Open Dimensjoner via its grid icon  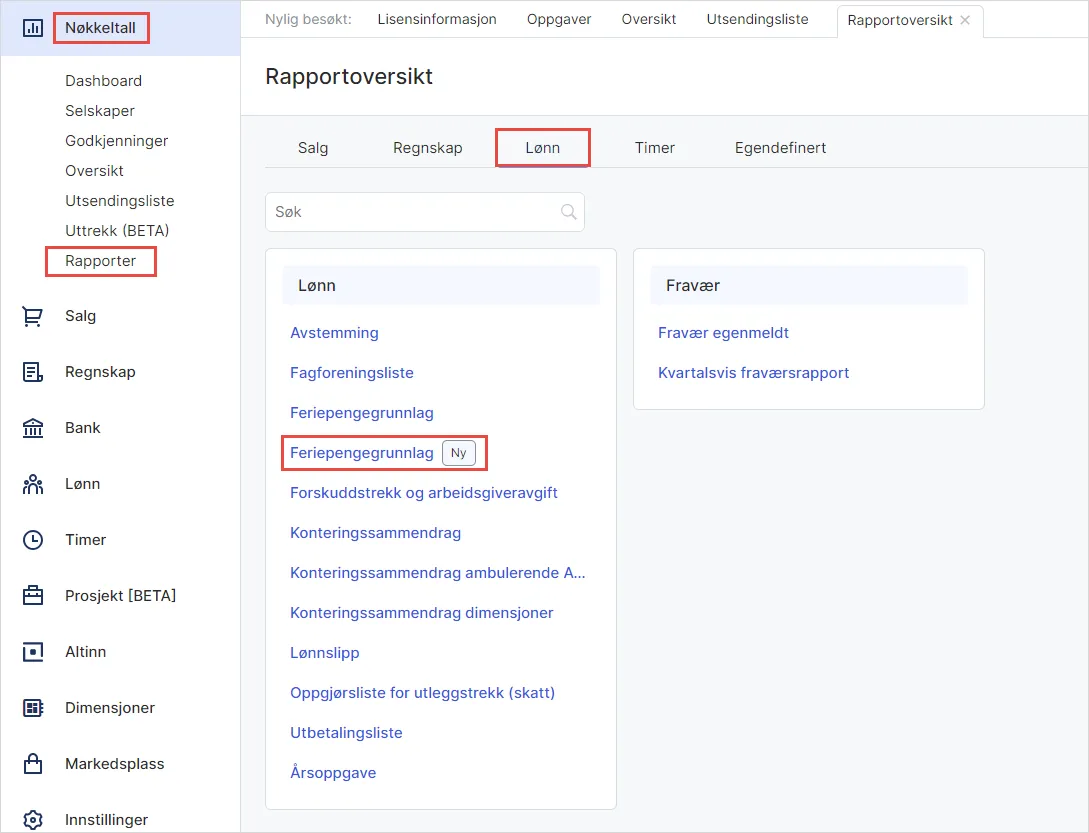point(33,707)
